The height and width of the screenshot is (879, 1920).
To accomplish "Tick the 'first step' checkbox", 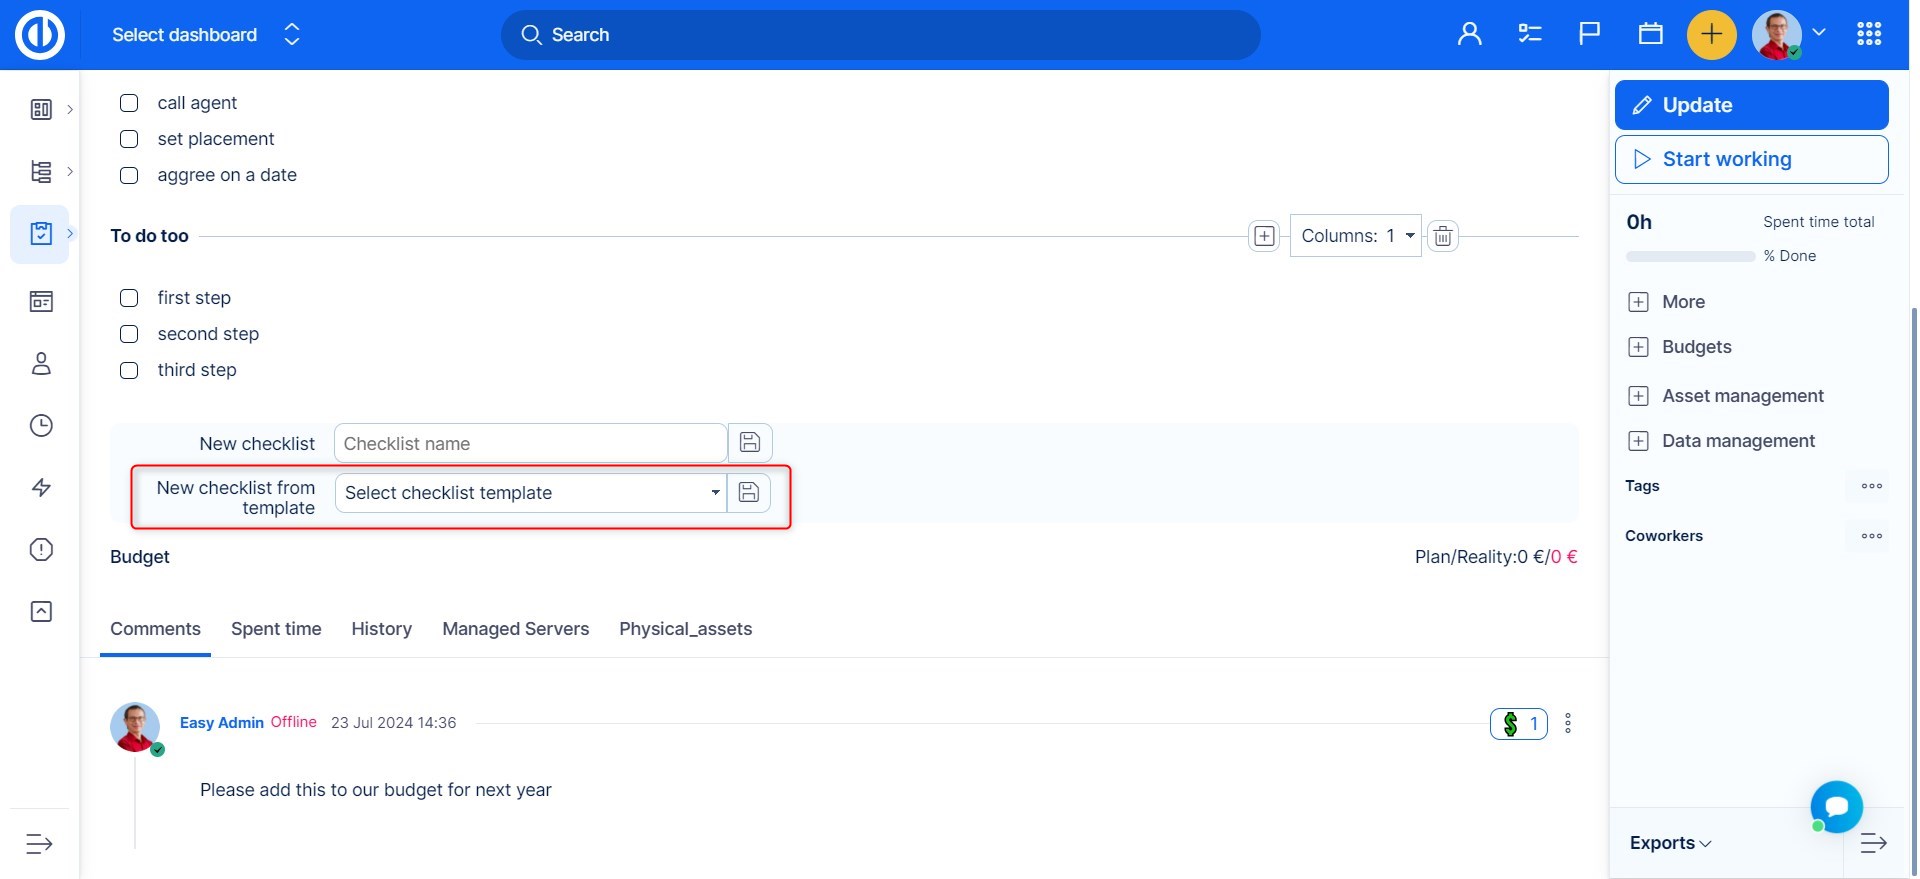I will [x=129, y=298].
